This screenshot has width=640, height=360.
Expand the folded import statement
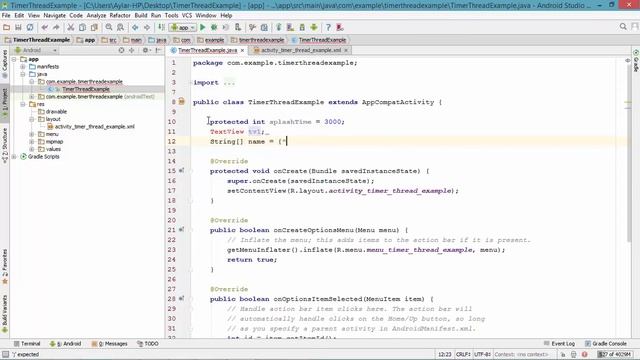tap(229, 82)
